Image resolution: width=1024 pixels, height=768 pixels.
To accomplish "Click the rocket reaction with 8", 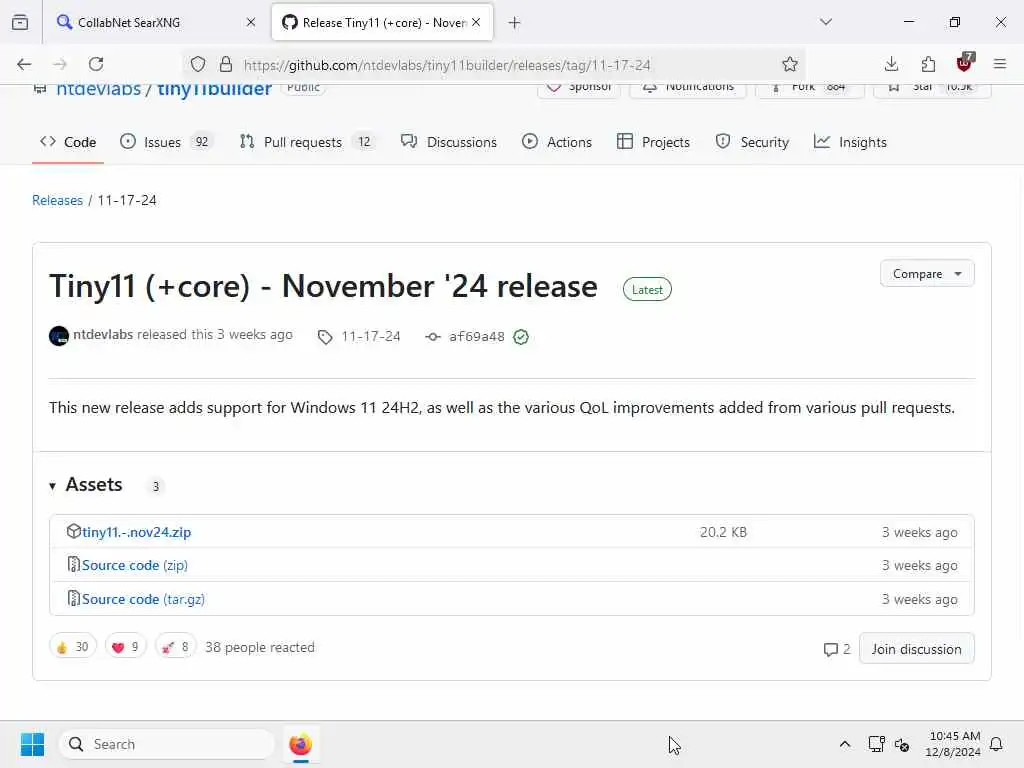I will tap(176, 647).
